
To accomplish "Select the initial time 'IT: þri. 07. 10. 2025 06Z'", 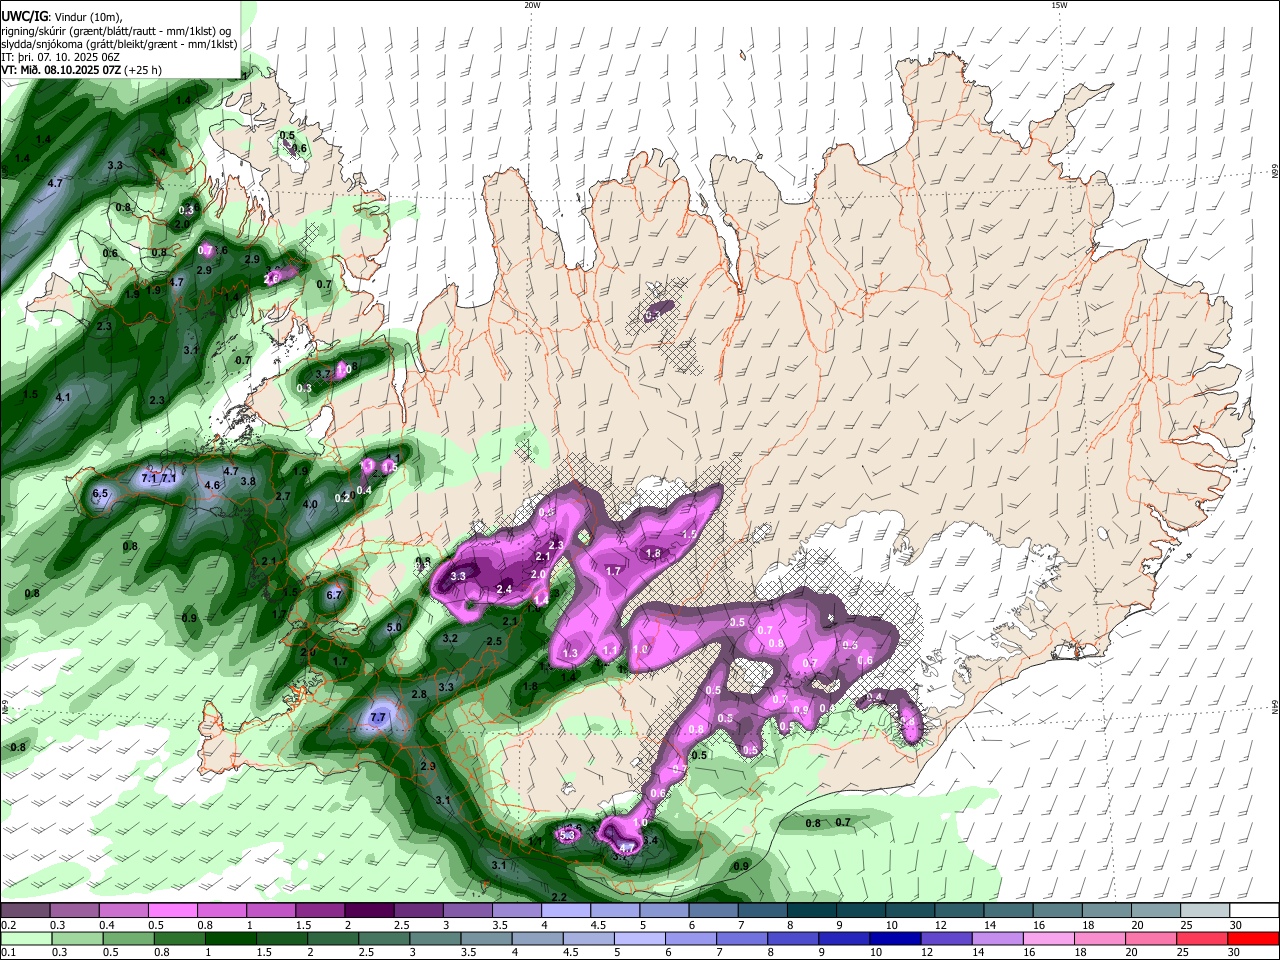I will (61, 57).
